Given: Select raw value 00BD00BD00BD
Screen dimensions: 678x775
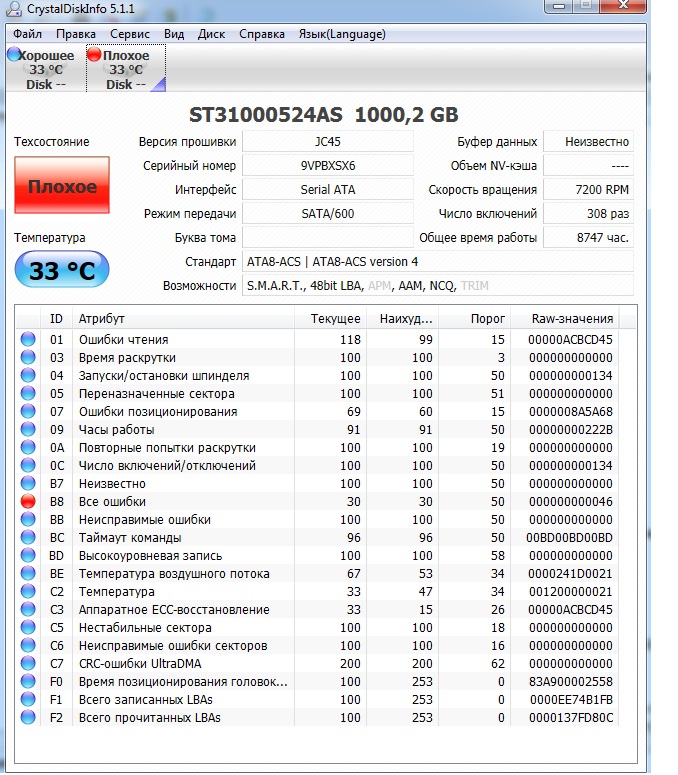Looking at the screenshot, I should coord(569,537).
